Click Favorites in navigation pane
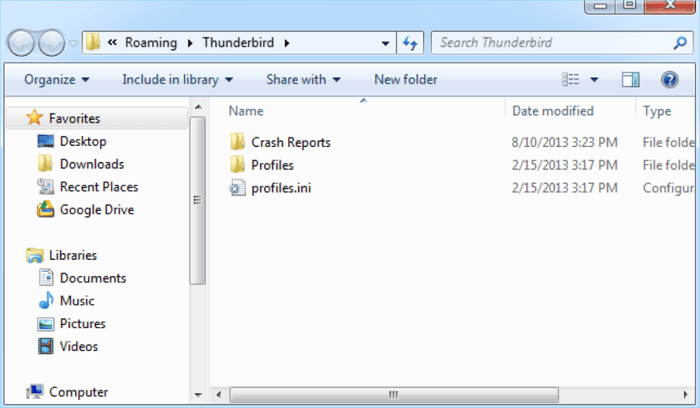The image size is (700, 408). pos(74,118)
